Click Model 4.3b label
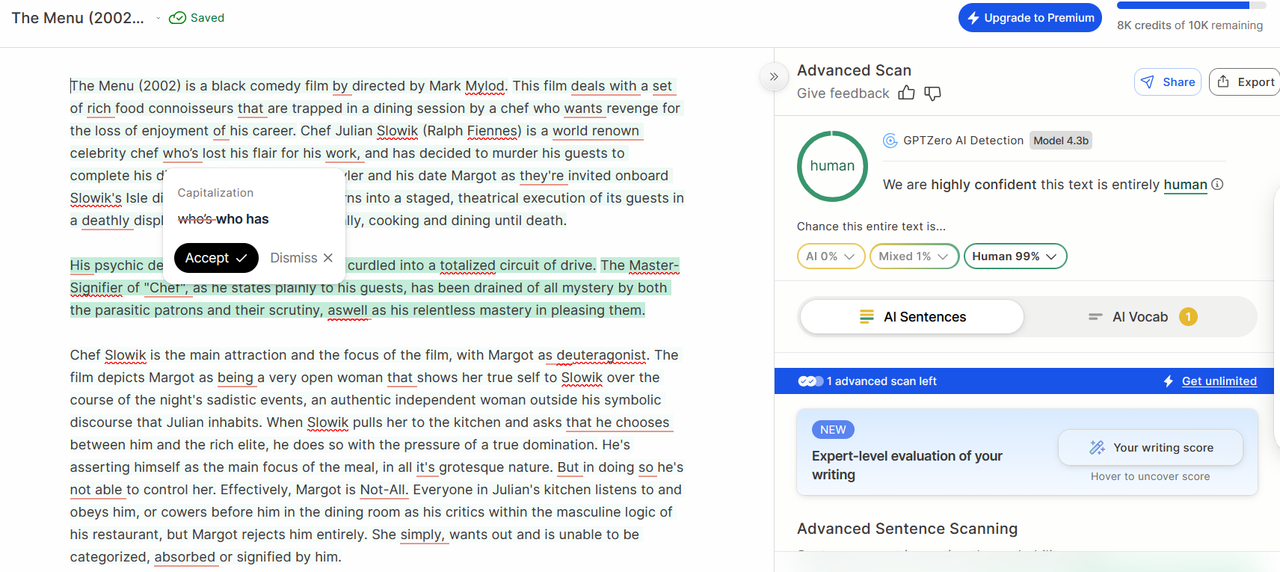The height and width of the screenshot is (572, 1280). point(1061,140)
